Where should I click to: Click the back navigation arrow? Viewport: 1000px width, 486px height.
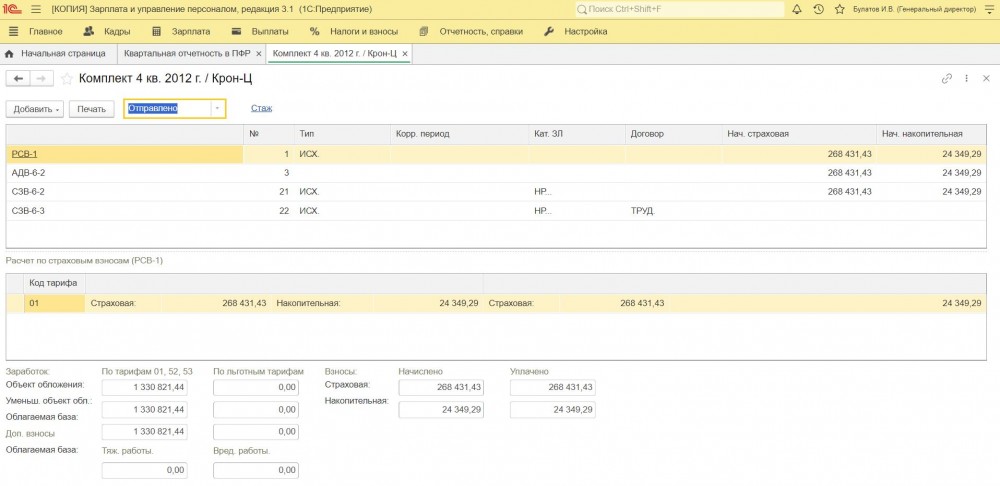tap(18, 78)
